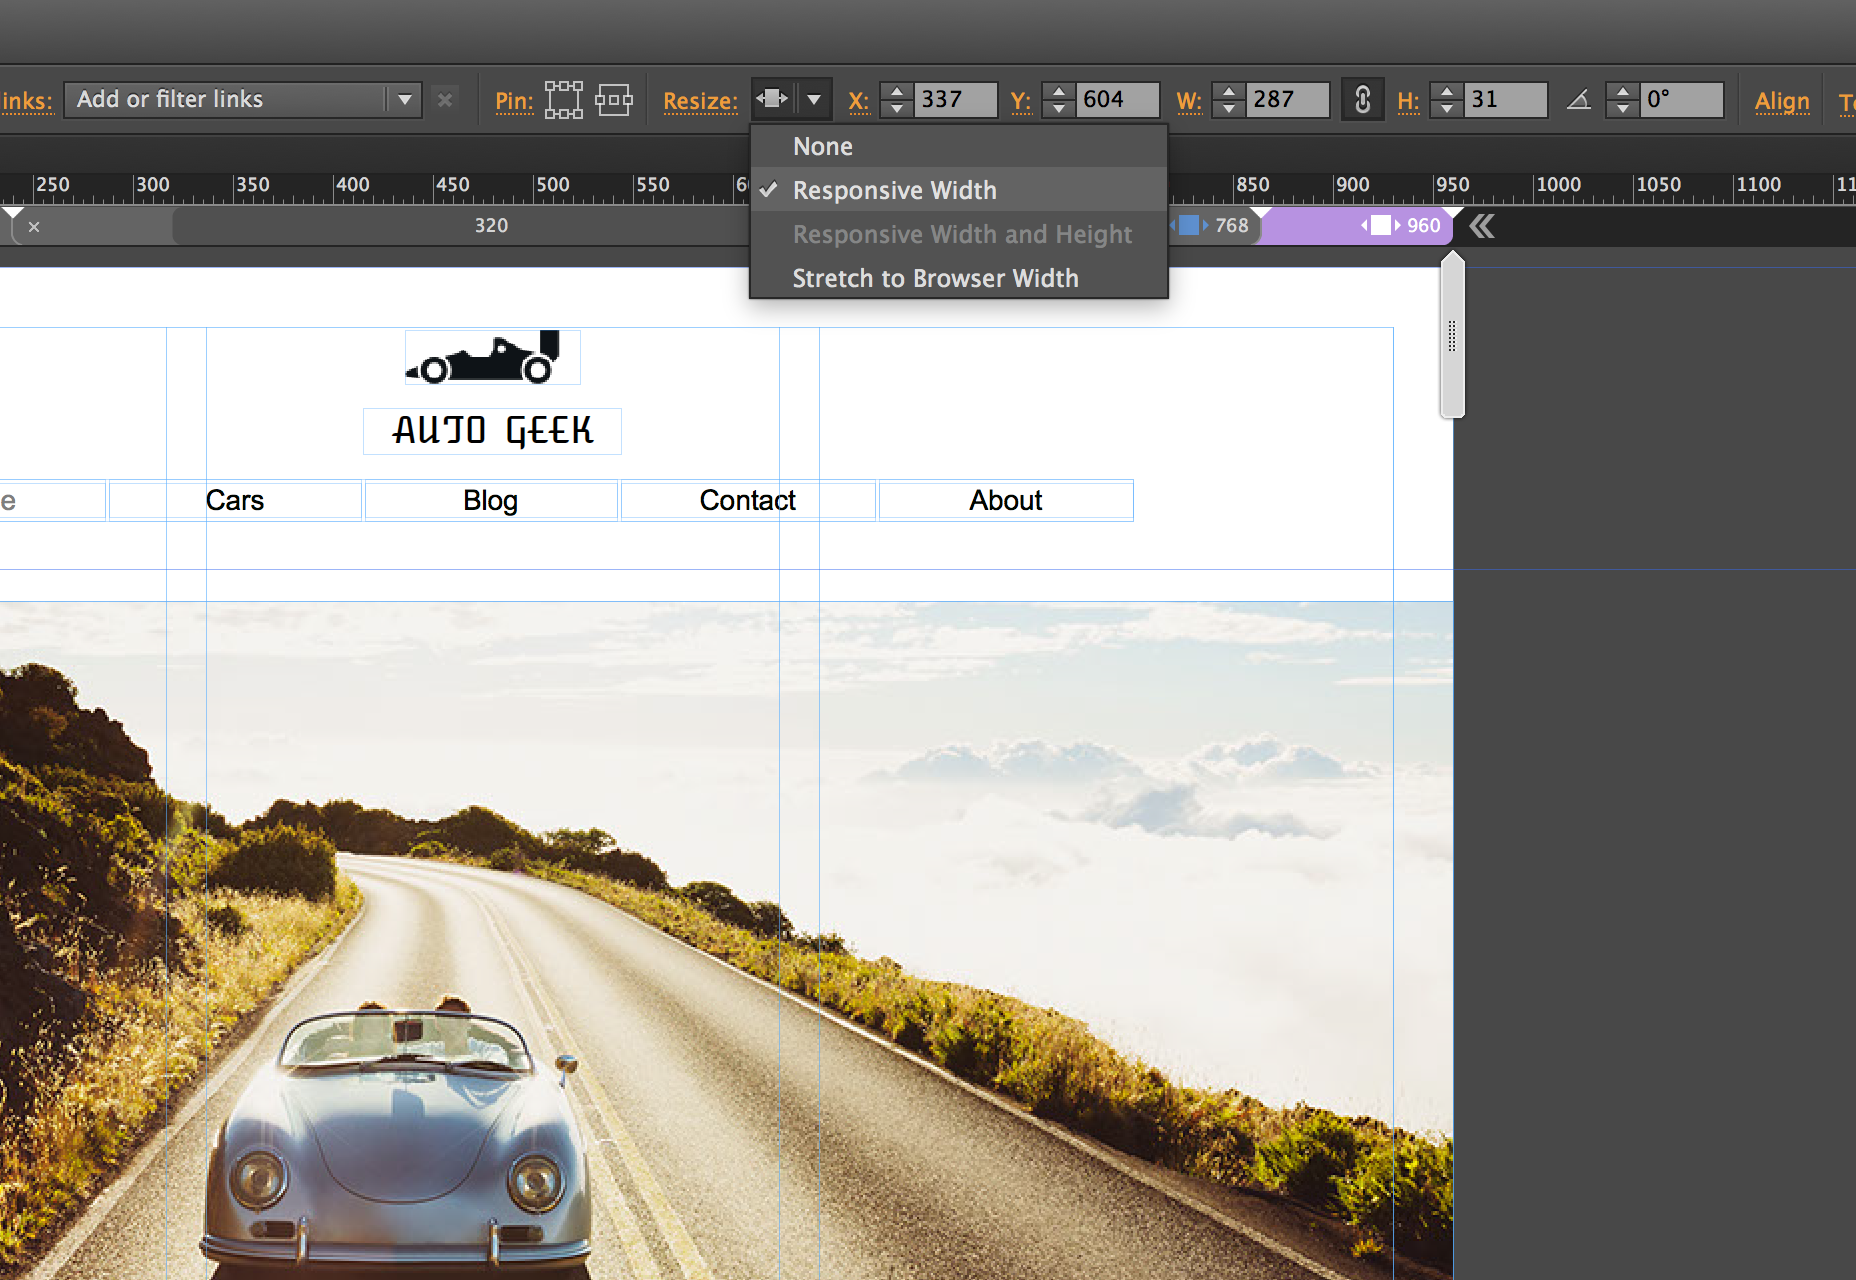Image resolution: width=1856 pixels, height=1280 pixels.
Task: Open the Align panel link
Action: coord(1782,101)
